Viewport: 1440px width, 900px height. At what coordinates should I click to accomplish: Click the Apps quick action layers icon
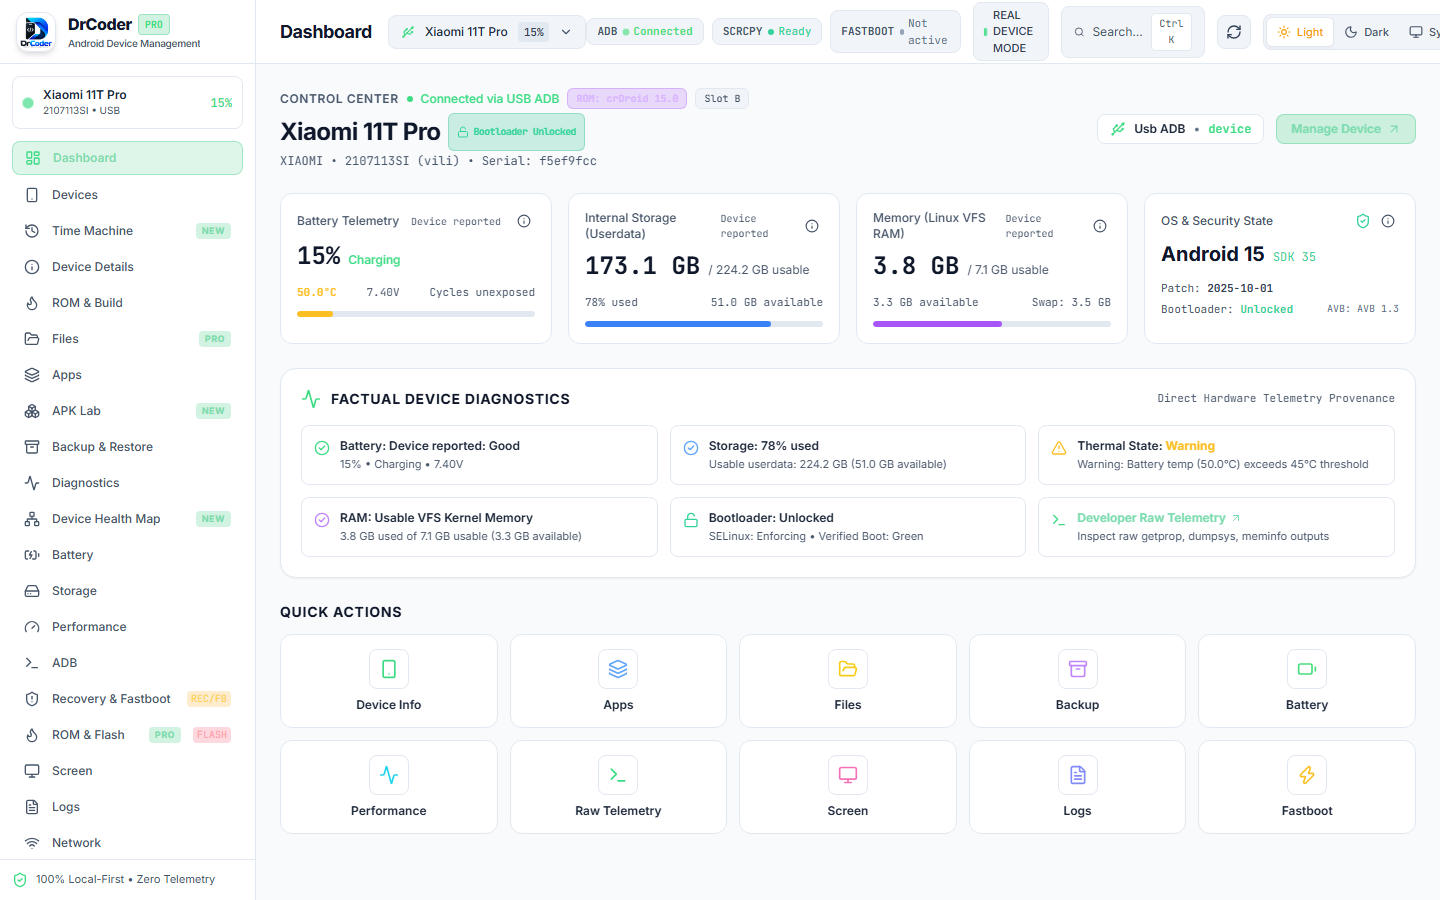(x=618, y=669)
